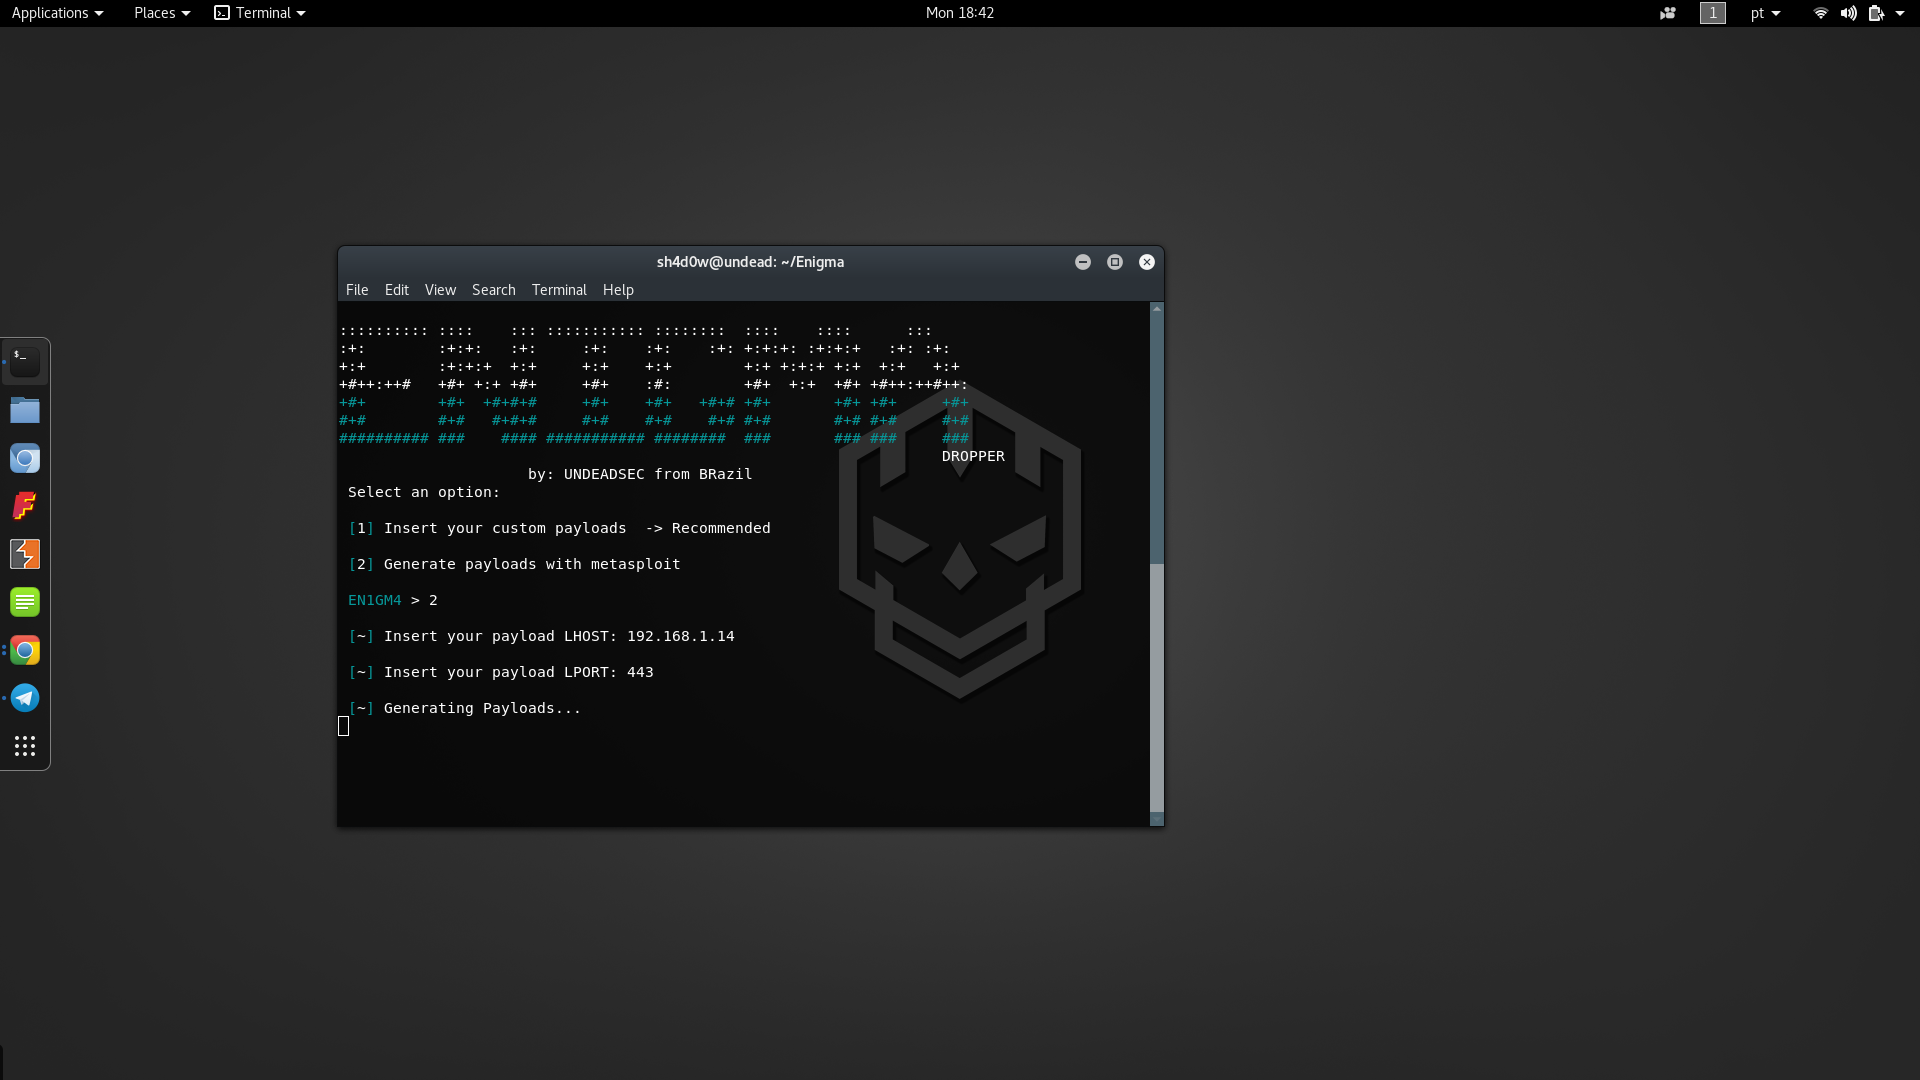Image resolution: width=1920 pixels, height=1080 pixels.
Task: Open the pt keyboard layout dropdown
Action: (x=1765, y=13)
